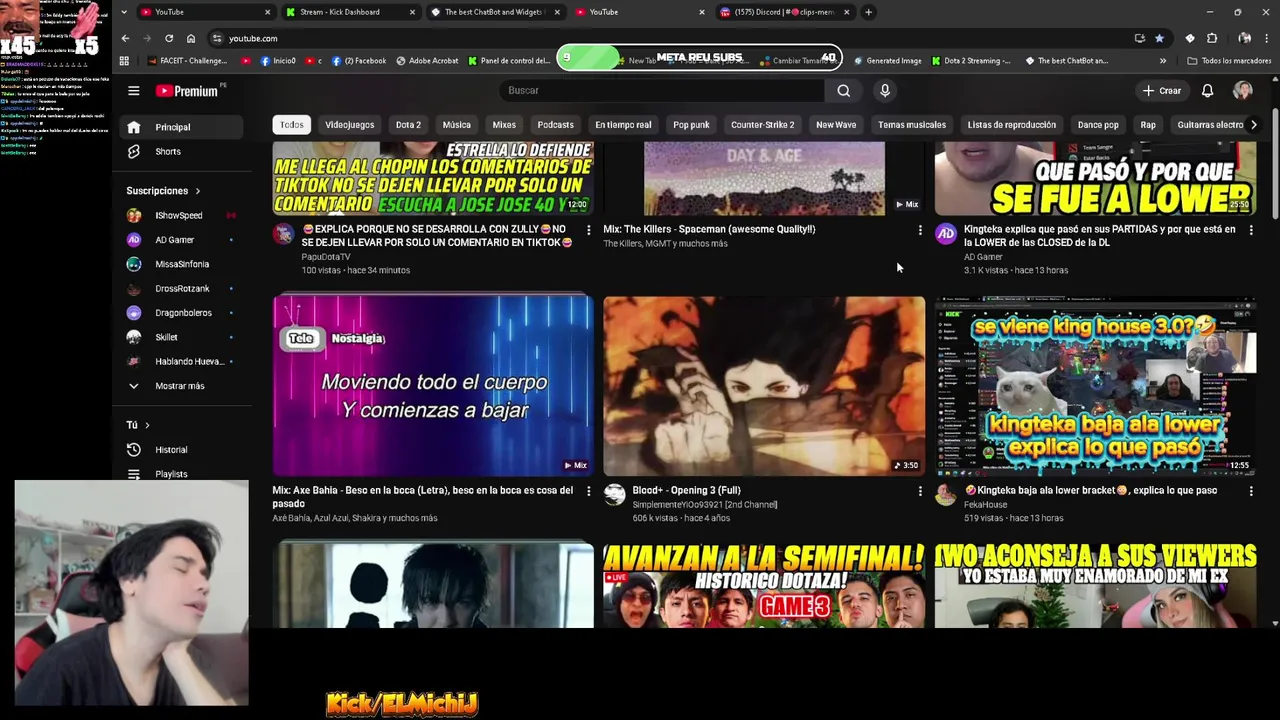Expand the Suscripciones section chevron
Image resolution: width=1280 pixels, height=720 pixels.
point(197,191)
